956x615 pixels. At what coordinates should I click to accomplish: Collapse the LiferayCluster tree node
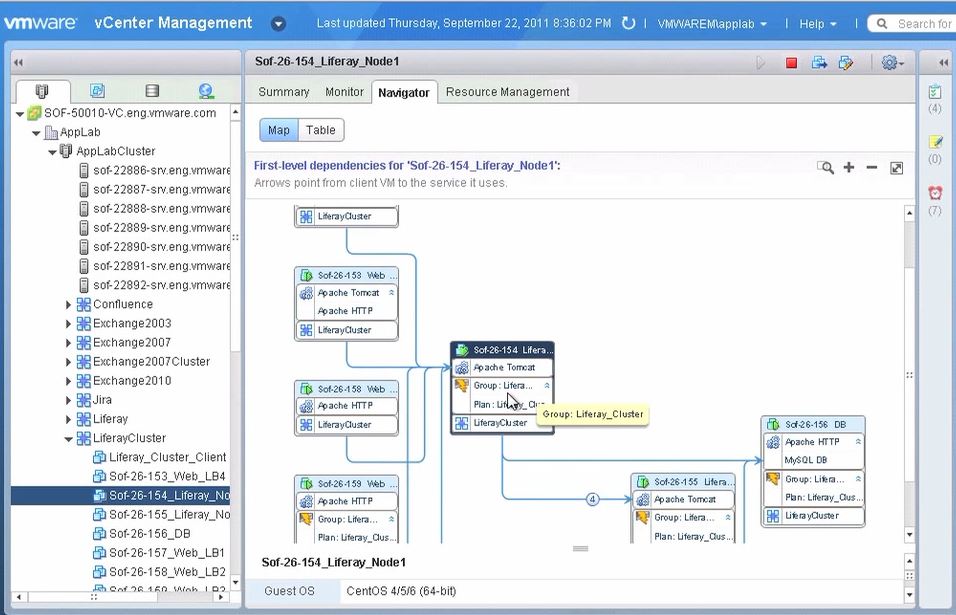tap(68, 438)
